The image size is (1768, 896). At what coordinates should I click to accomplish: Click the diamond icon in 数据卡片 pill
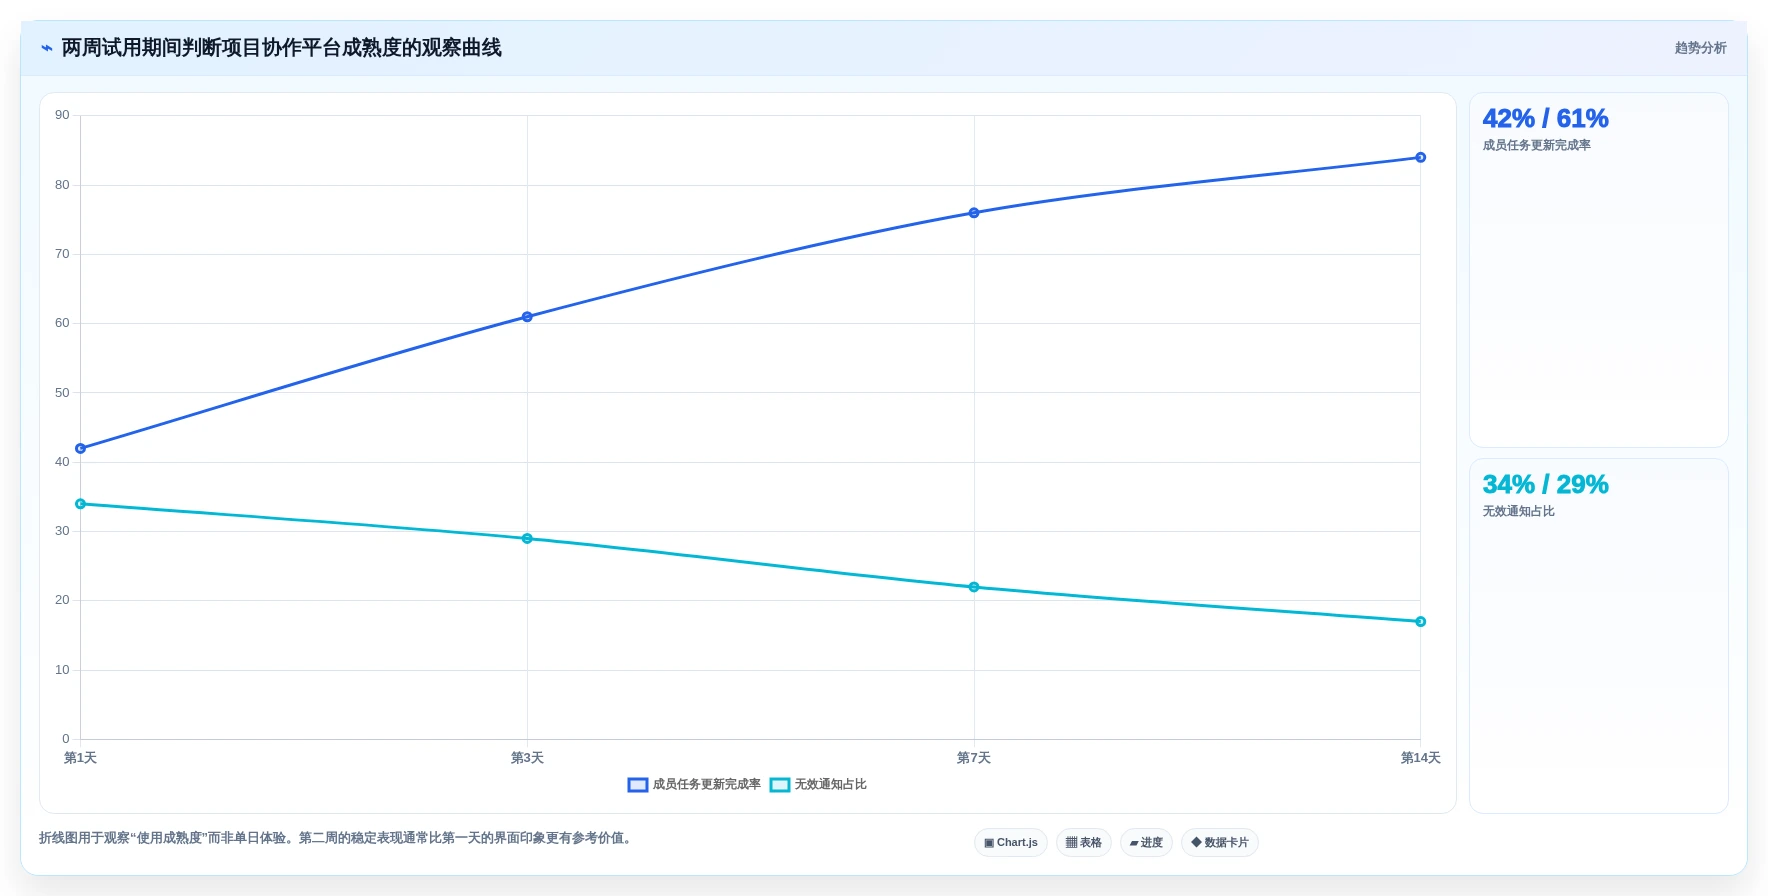pos(1196,843)
